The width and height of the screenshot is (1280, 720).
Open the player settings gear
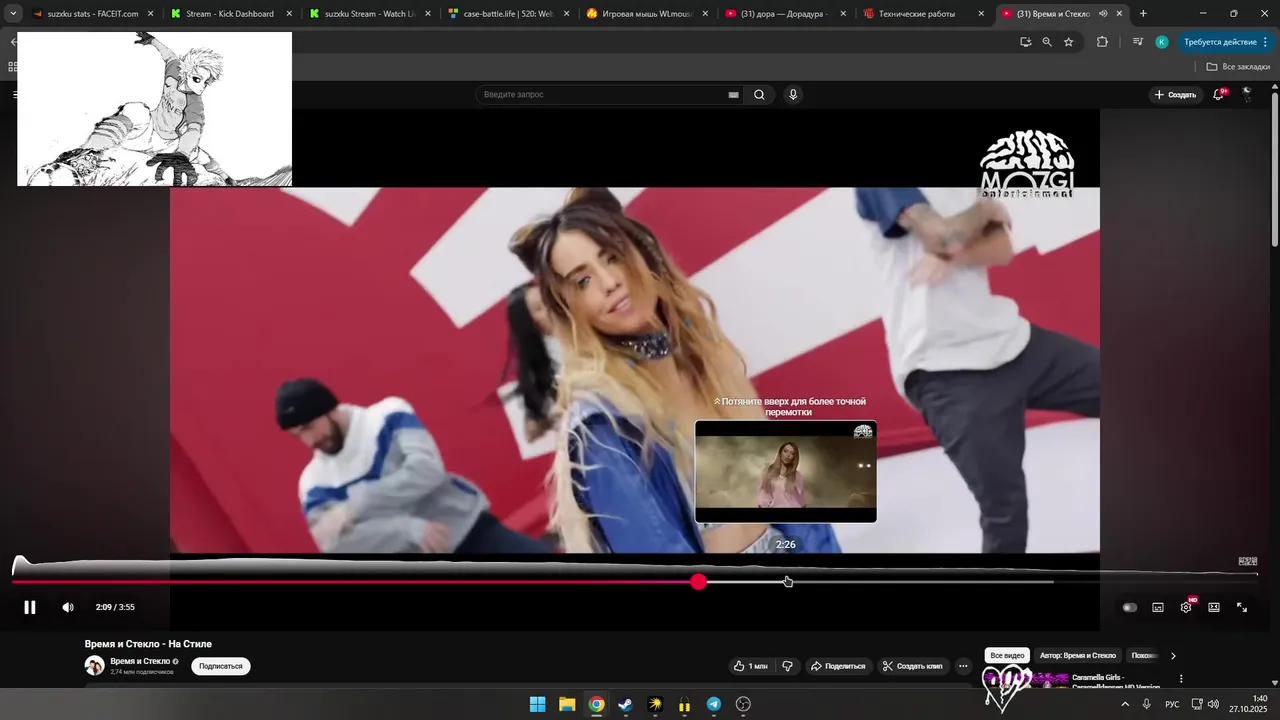click(1186, 607)
